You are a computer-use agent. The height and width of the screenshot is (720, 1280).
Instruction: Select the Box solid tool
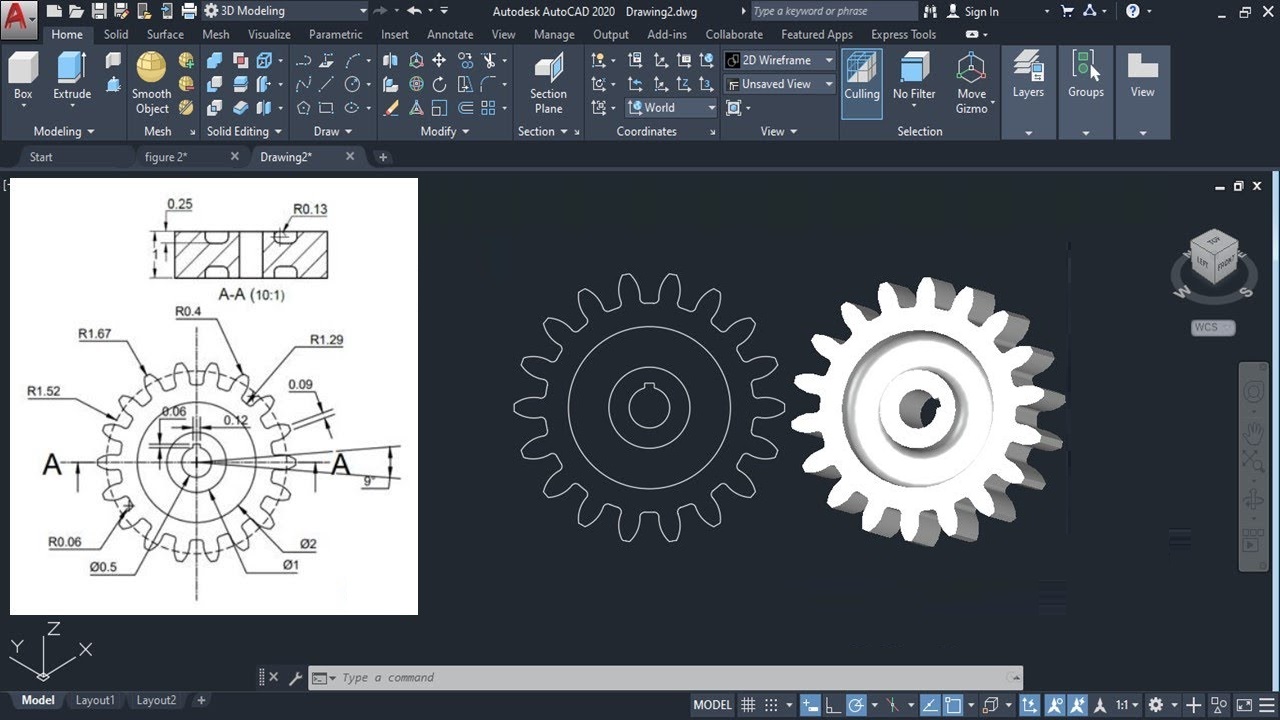click(23, 68)
